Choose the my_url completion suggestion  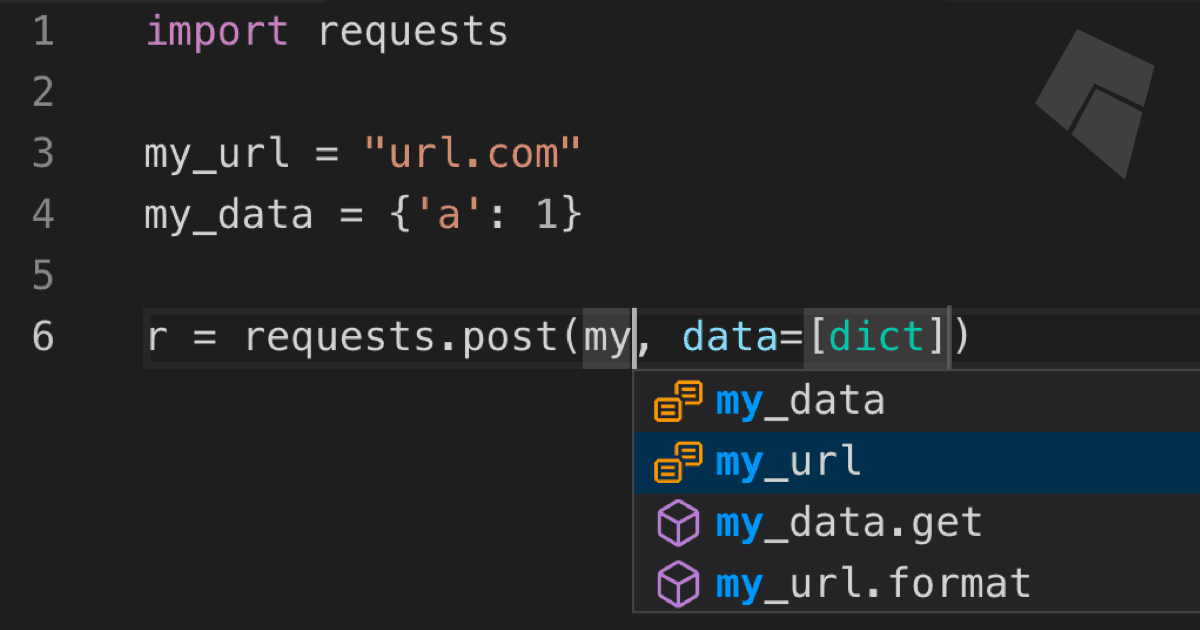tap(789, 461)
